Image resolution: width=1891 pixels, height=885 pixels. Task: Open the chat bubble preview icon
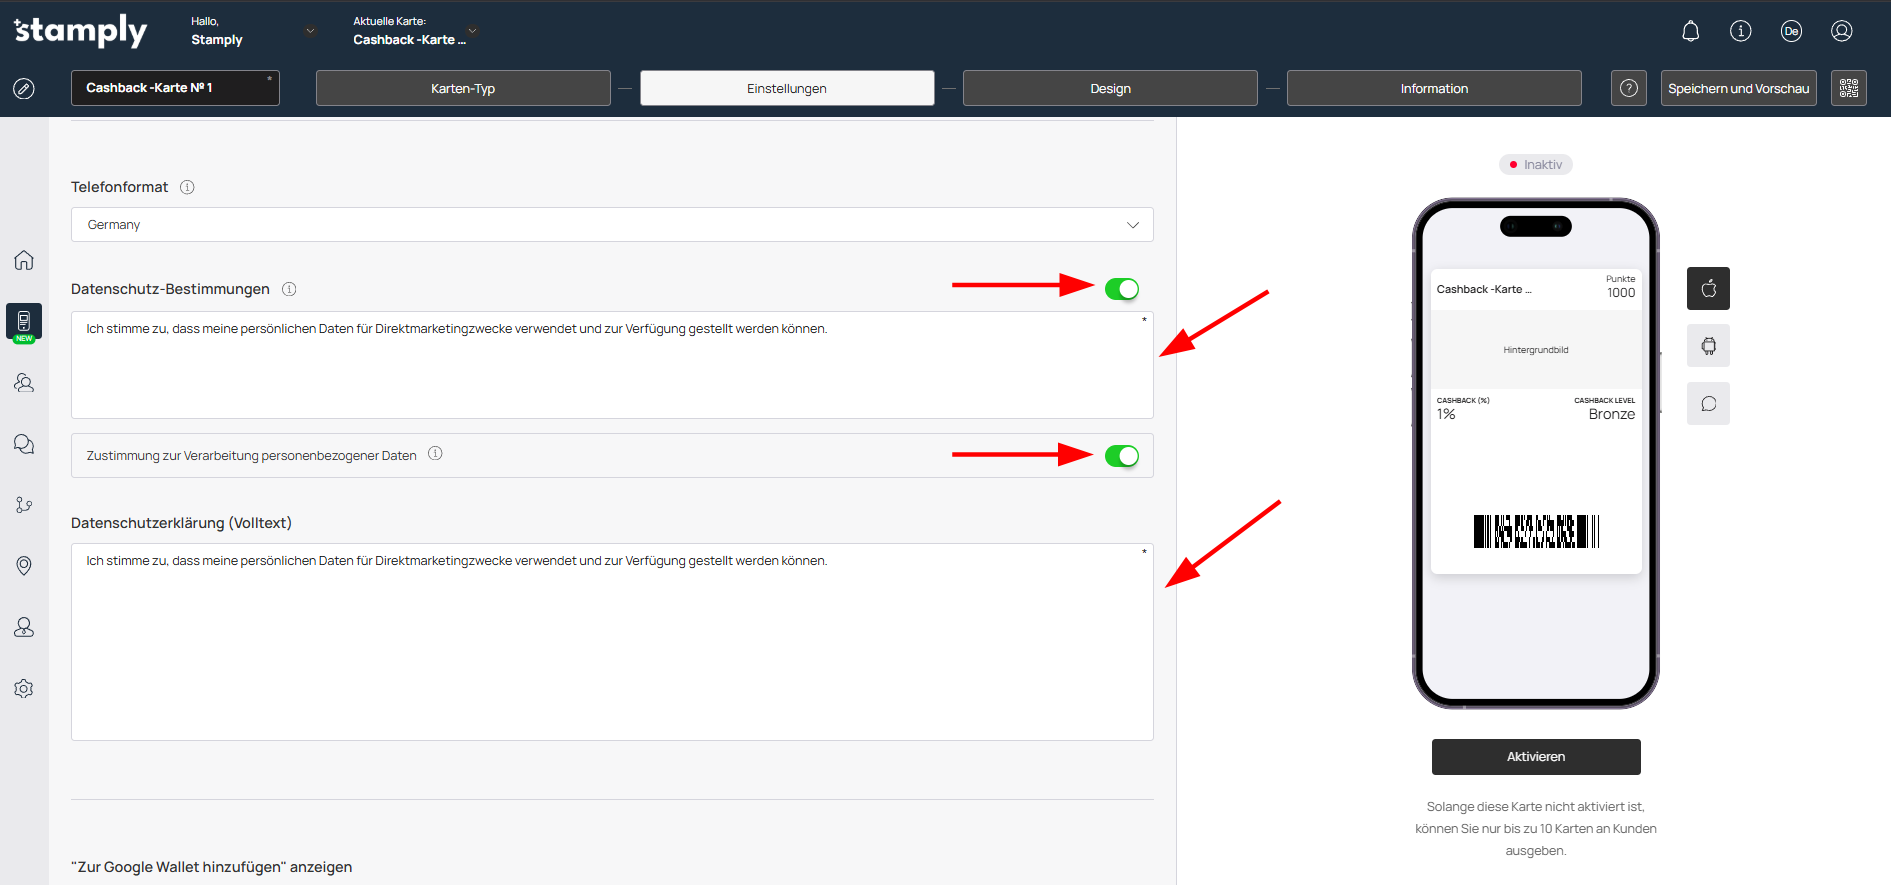pyautogui.click(x=1708, y=404)
